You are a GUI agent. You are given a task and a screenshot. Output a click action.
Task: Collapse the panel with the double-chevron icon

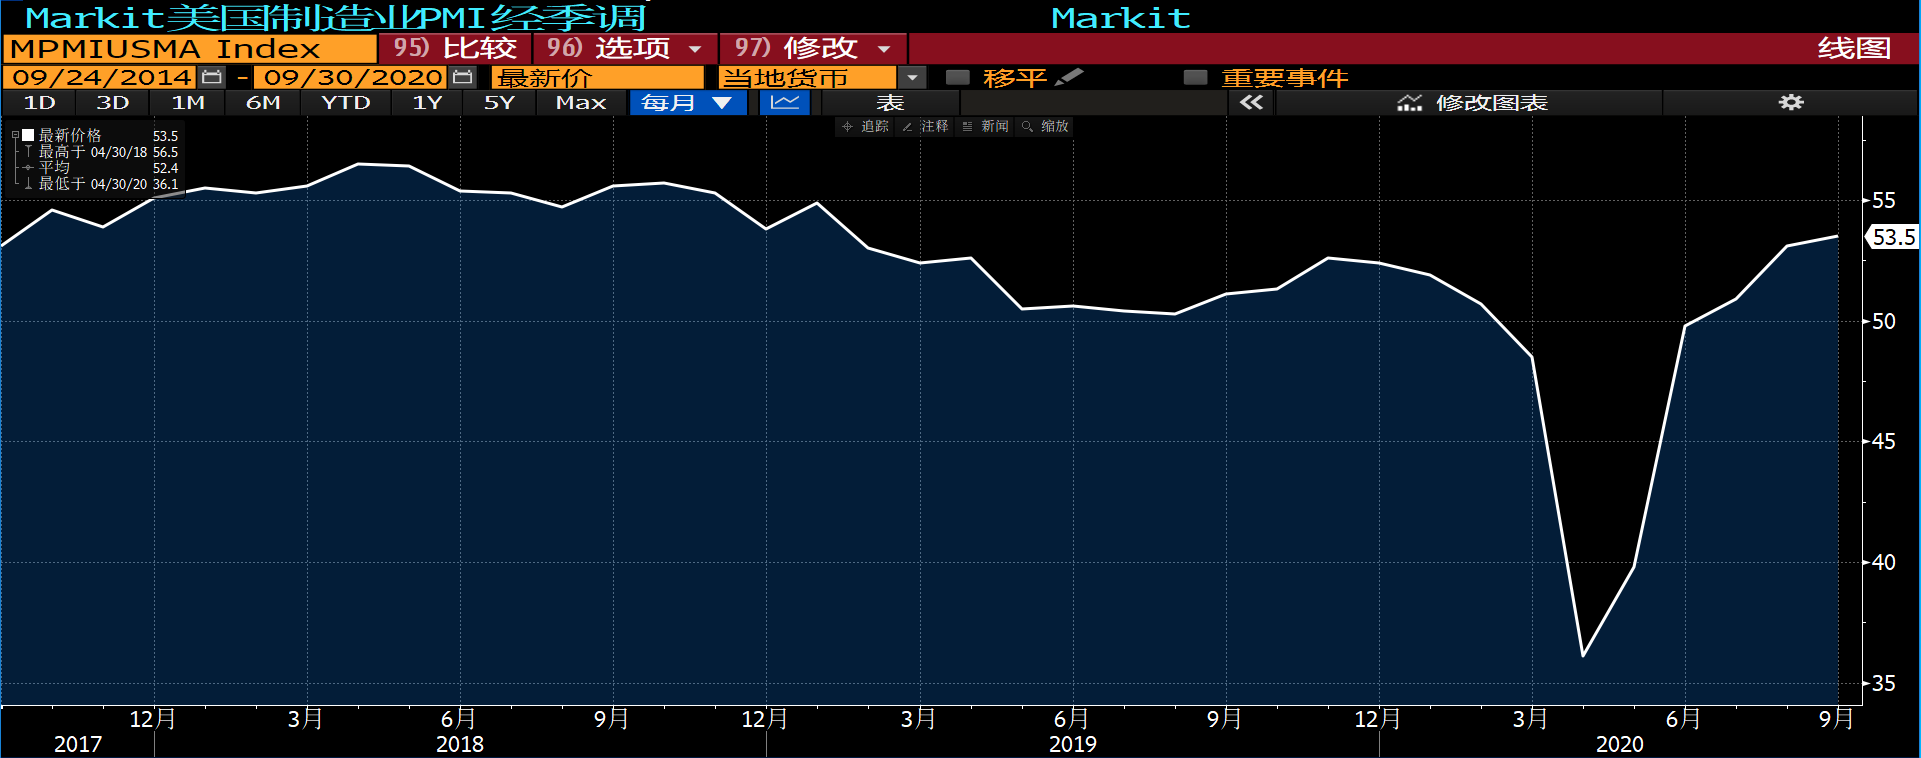(x=1251, y=102)
